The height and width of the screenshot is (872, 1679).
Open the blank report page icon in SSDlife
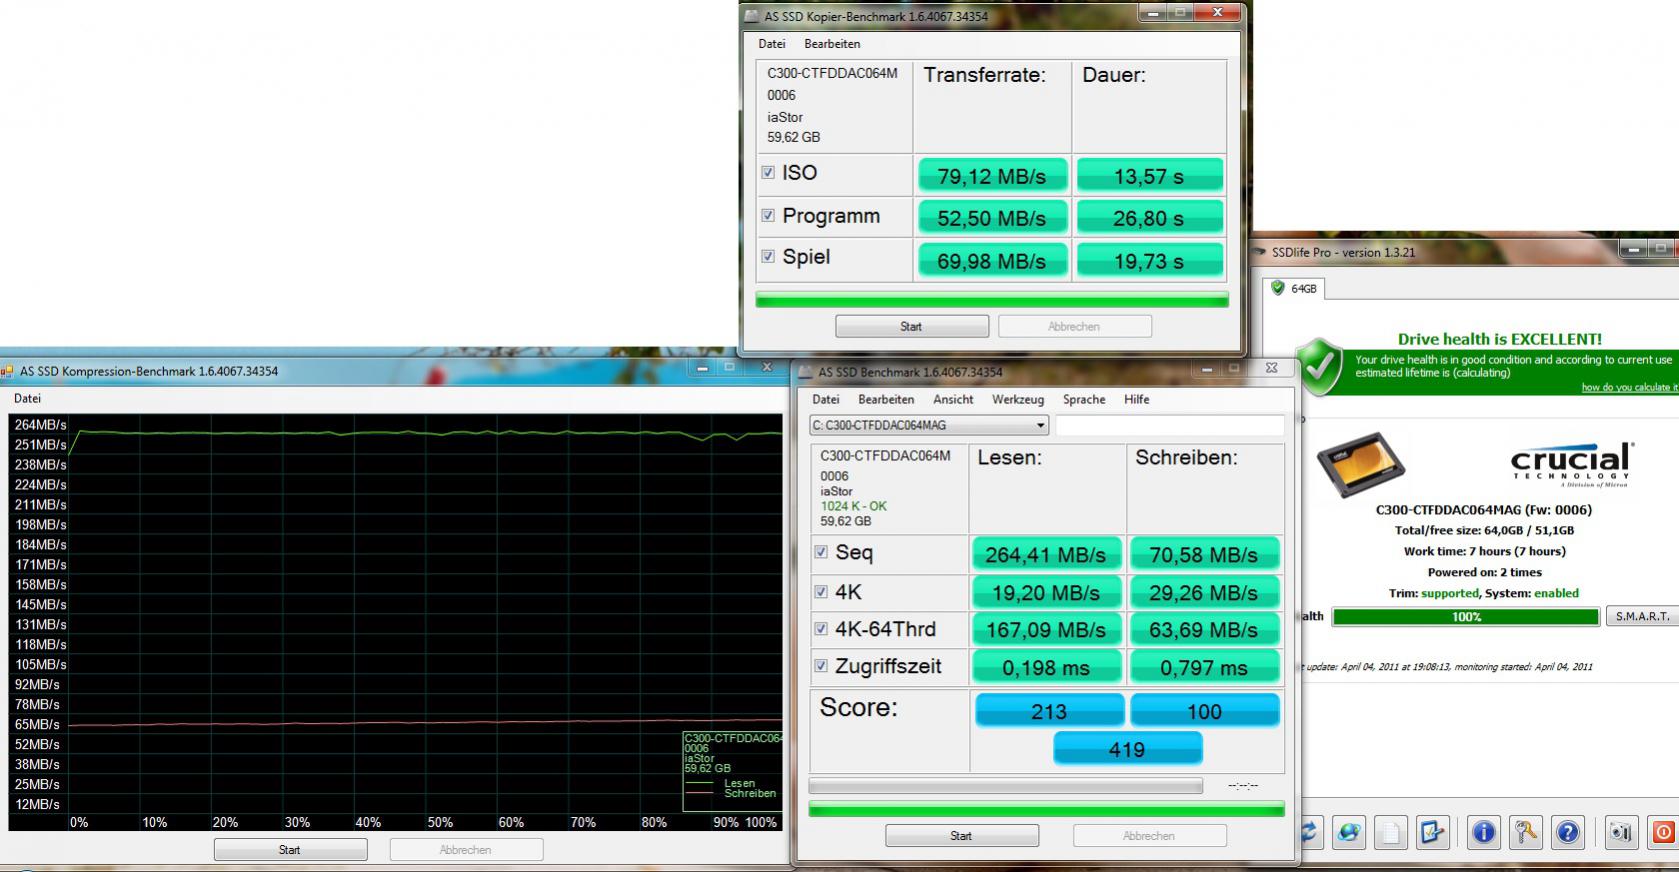1391,832
